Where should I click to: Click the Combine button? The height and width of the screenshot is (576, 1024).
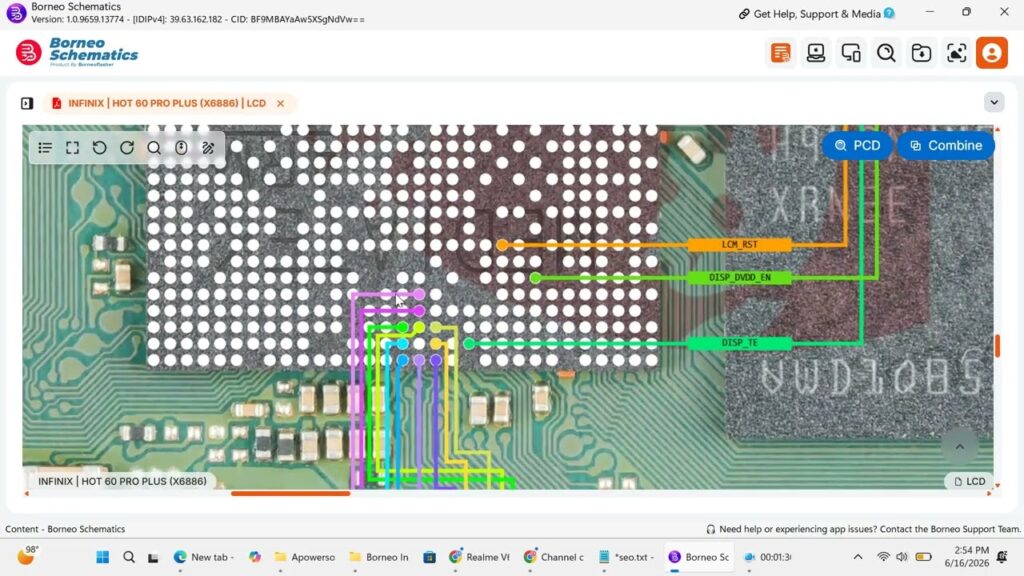tap(946, 146)
